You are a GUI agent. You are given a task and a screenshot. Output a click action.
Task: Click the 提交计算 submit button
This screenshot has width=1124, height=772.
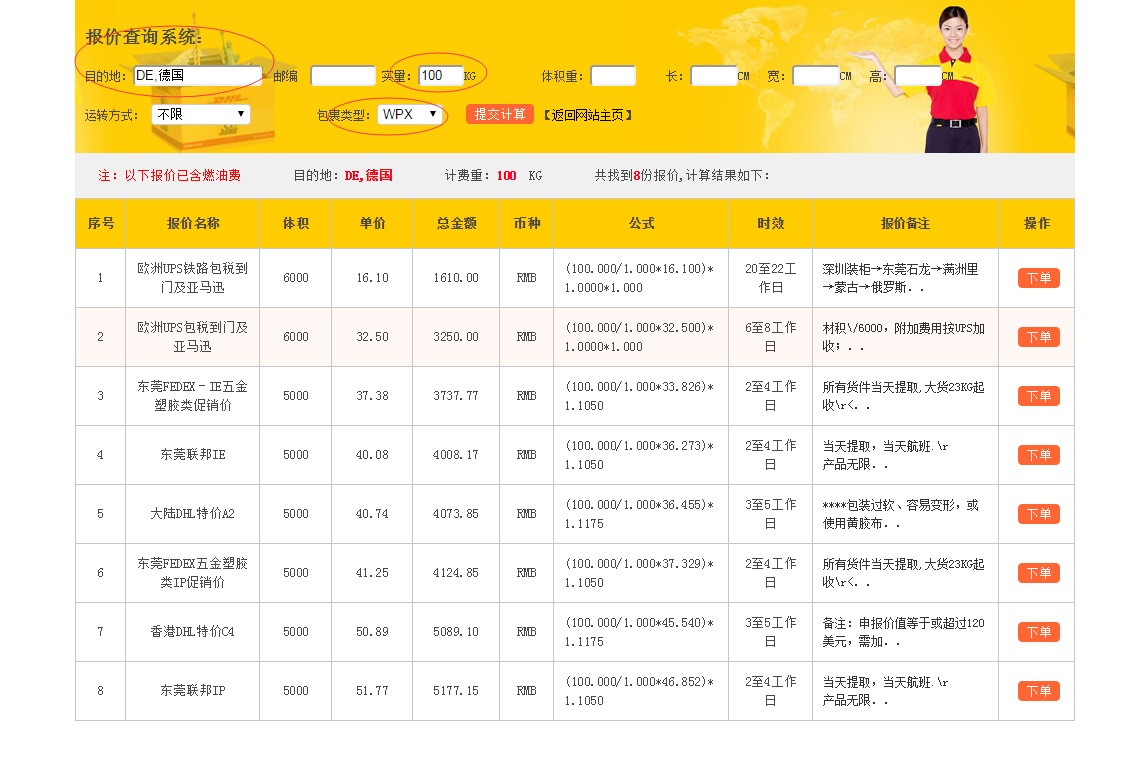pos(500,115)
